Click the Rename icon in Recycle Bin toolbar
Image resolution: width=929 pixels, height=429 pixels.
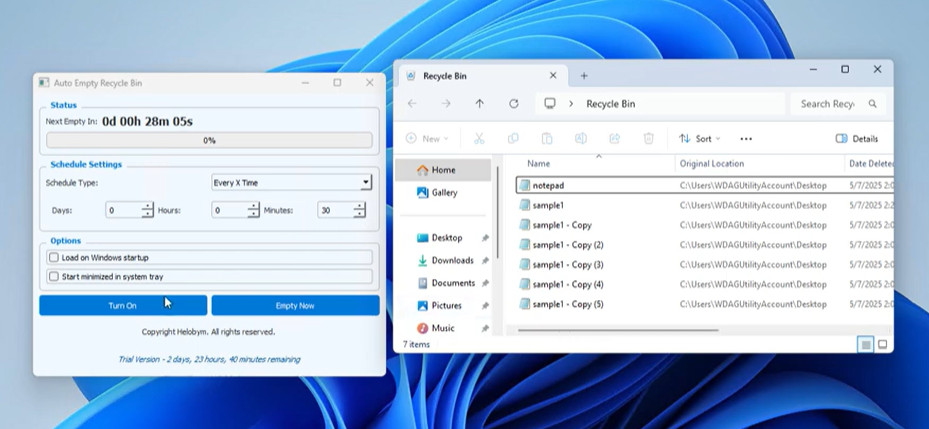(581, 139)
